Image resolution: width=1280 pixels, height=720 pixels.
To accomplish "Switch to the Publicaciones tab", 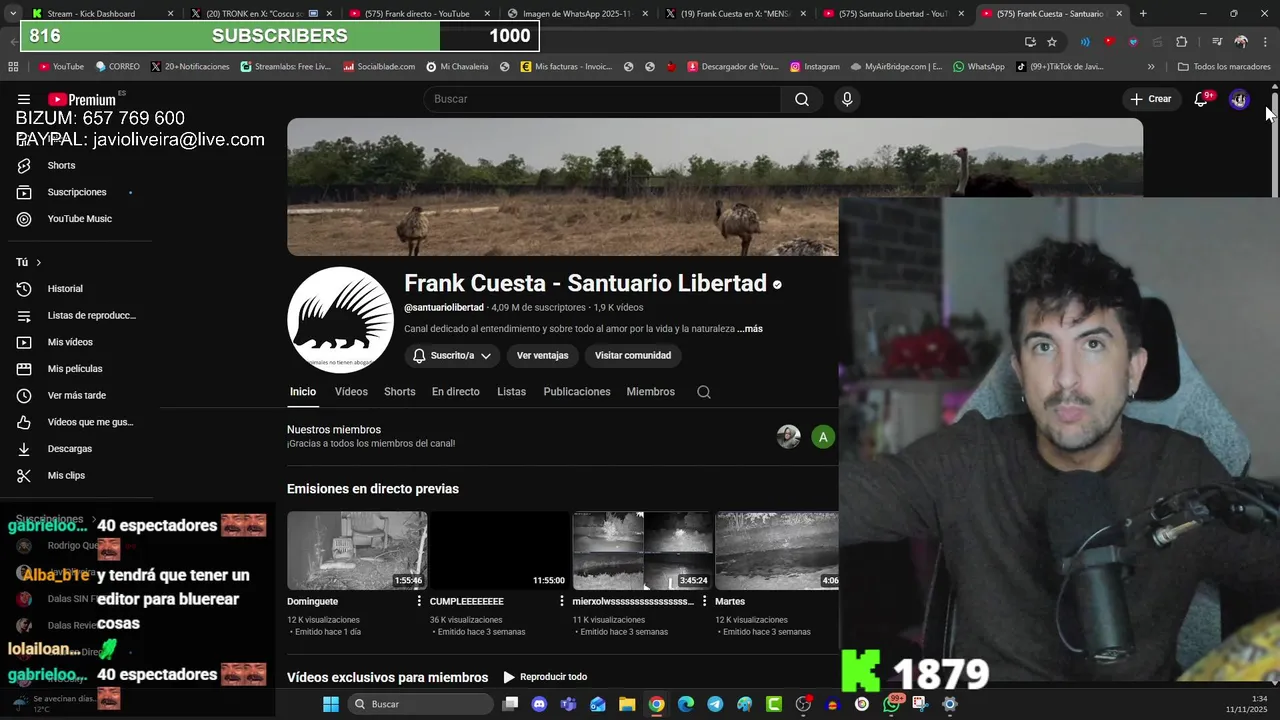I will pos(577,392).
